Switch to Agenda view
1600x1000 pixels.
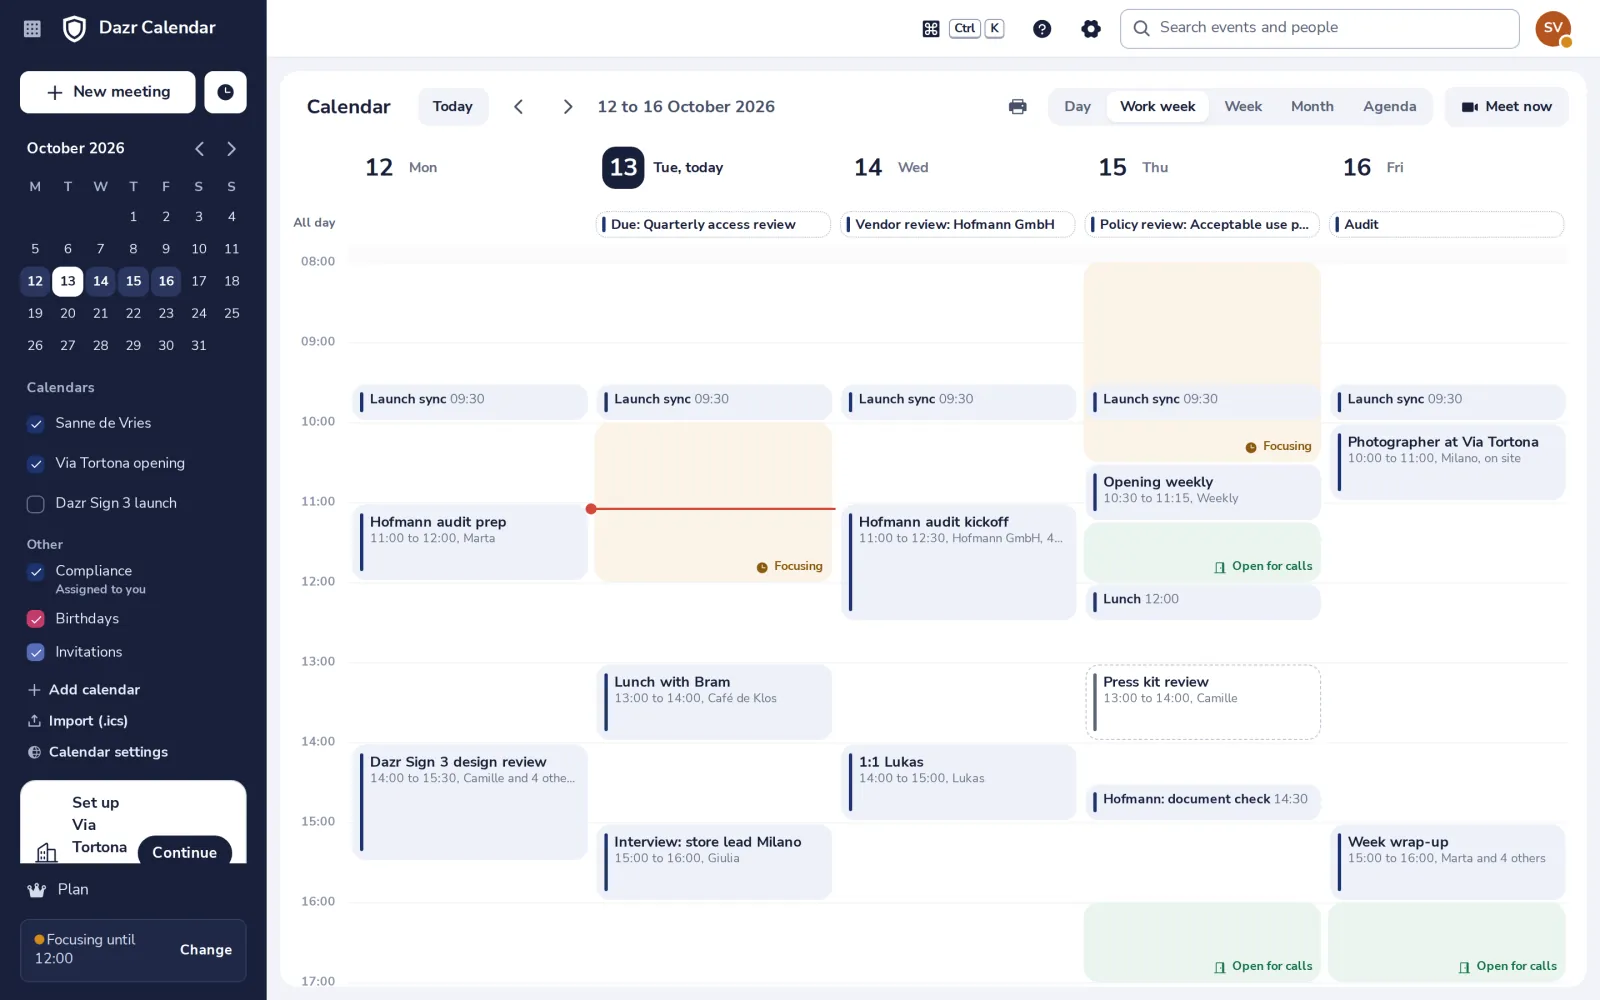pos(1389,107)
